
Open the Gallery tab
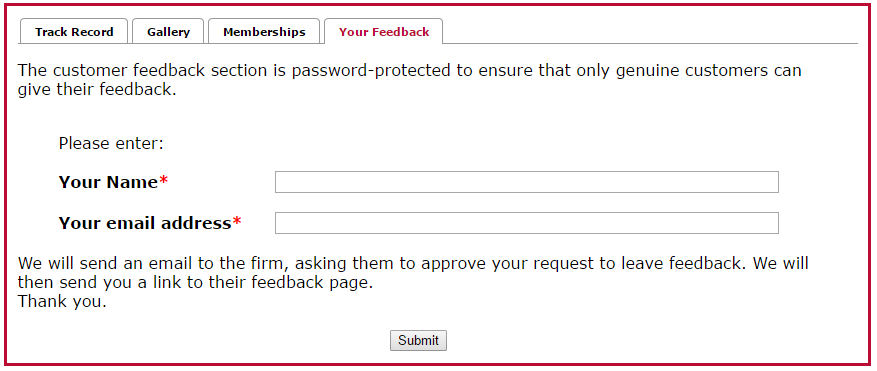(168, 31)
